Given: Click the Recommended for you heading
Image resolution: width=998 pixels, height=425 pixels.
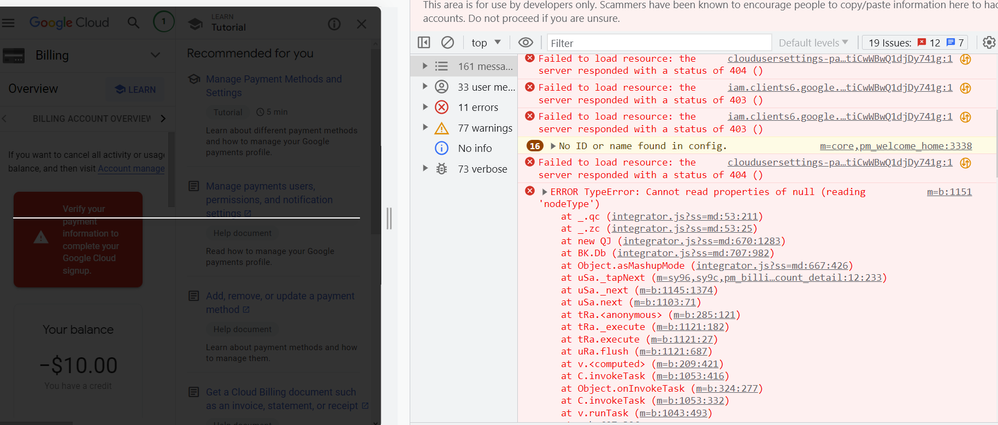Looking at the screenshot, I should click(250, 53).
